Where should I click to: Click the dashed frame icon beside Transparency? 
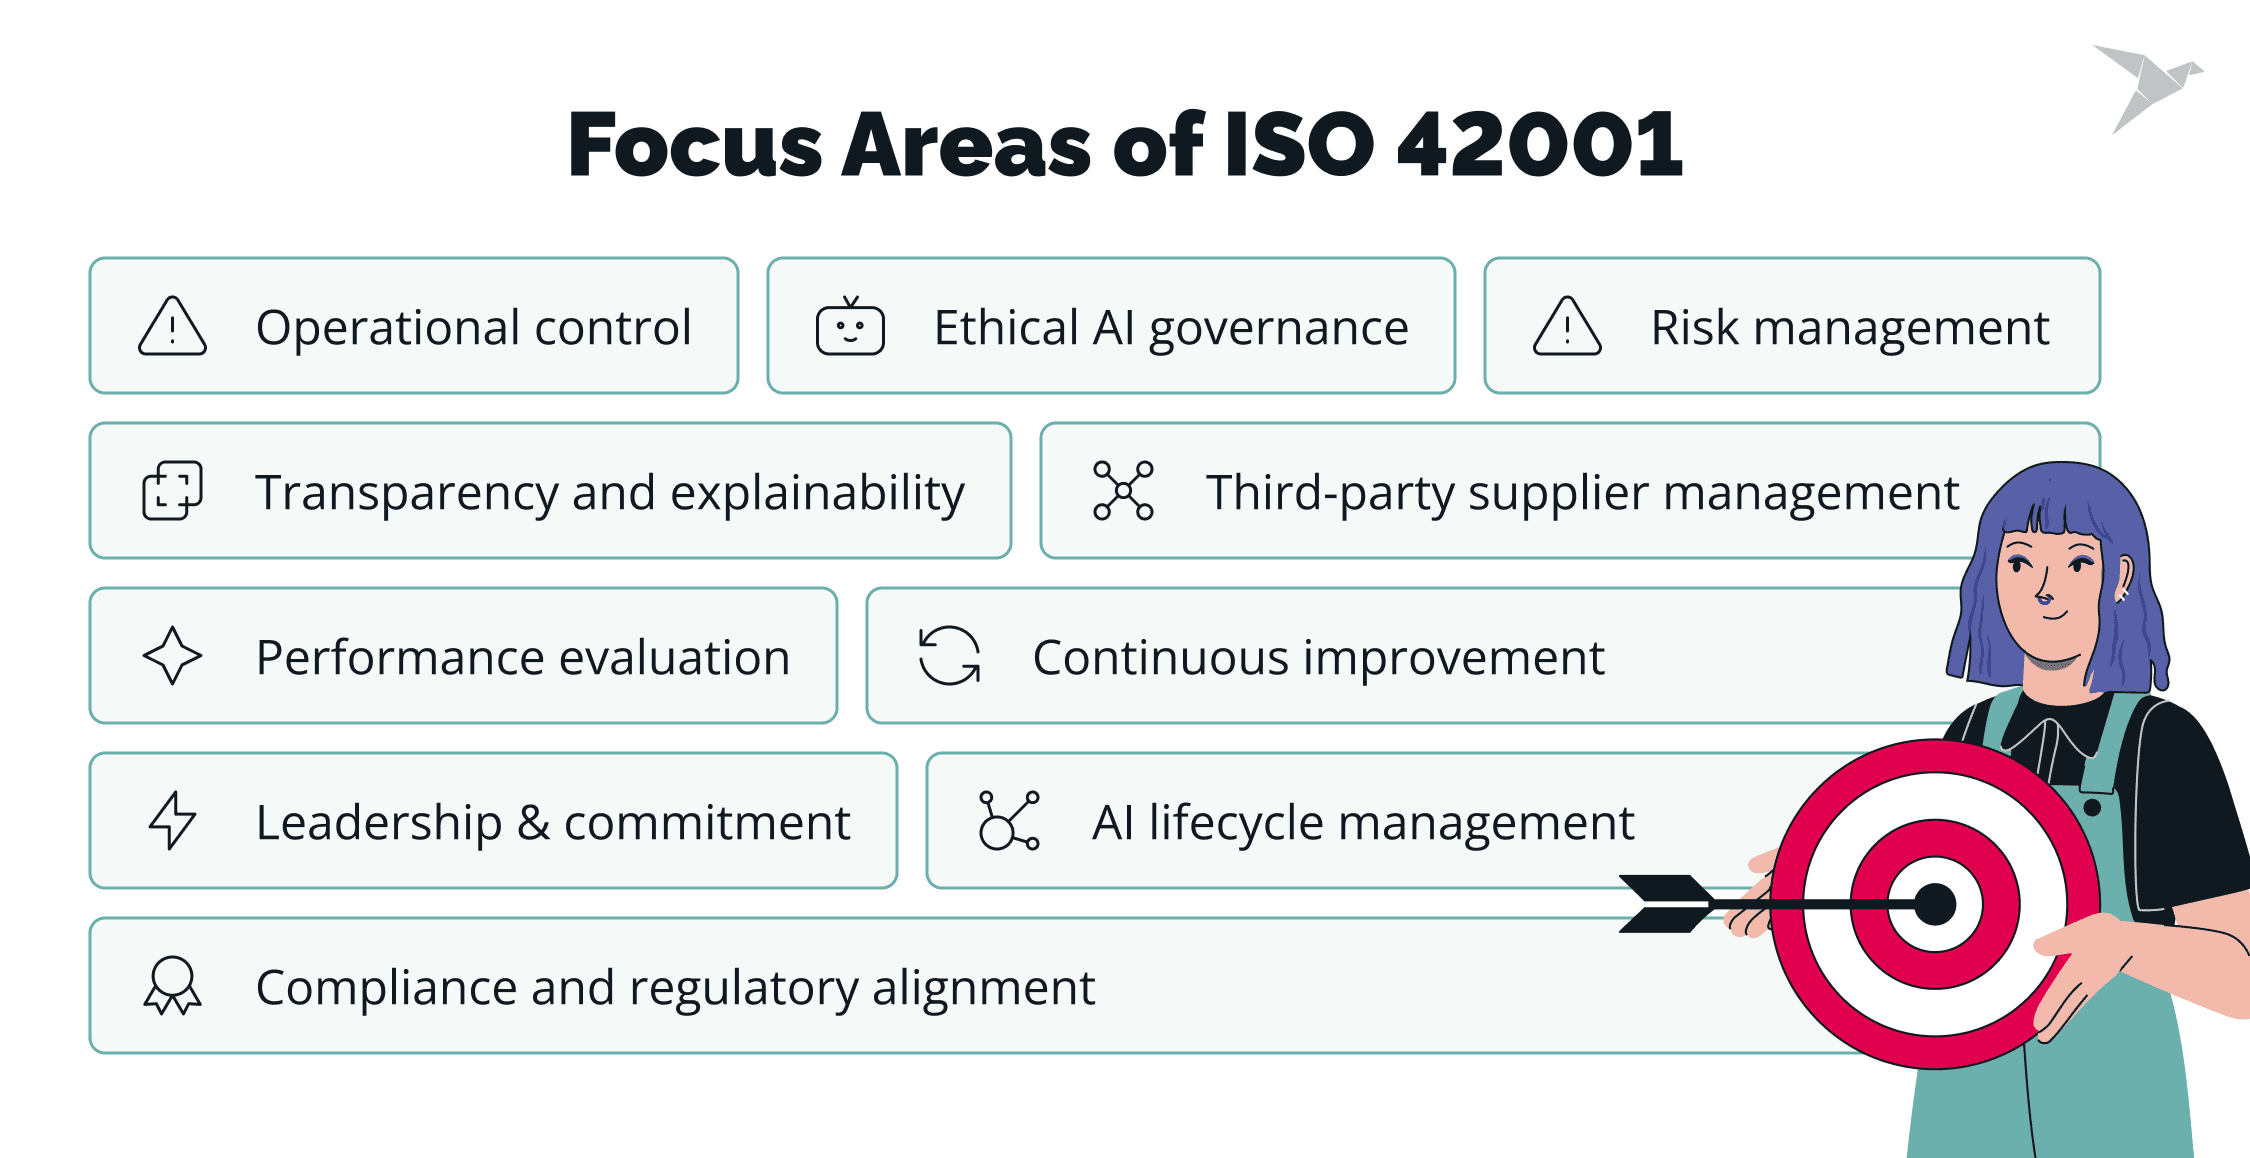pyautogui.click(x=172, y=491)
